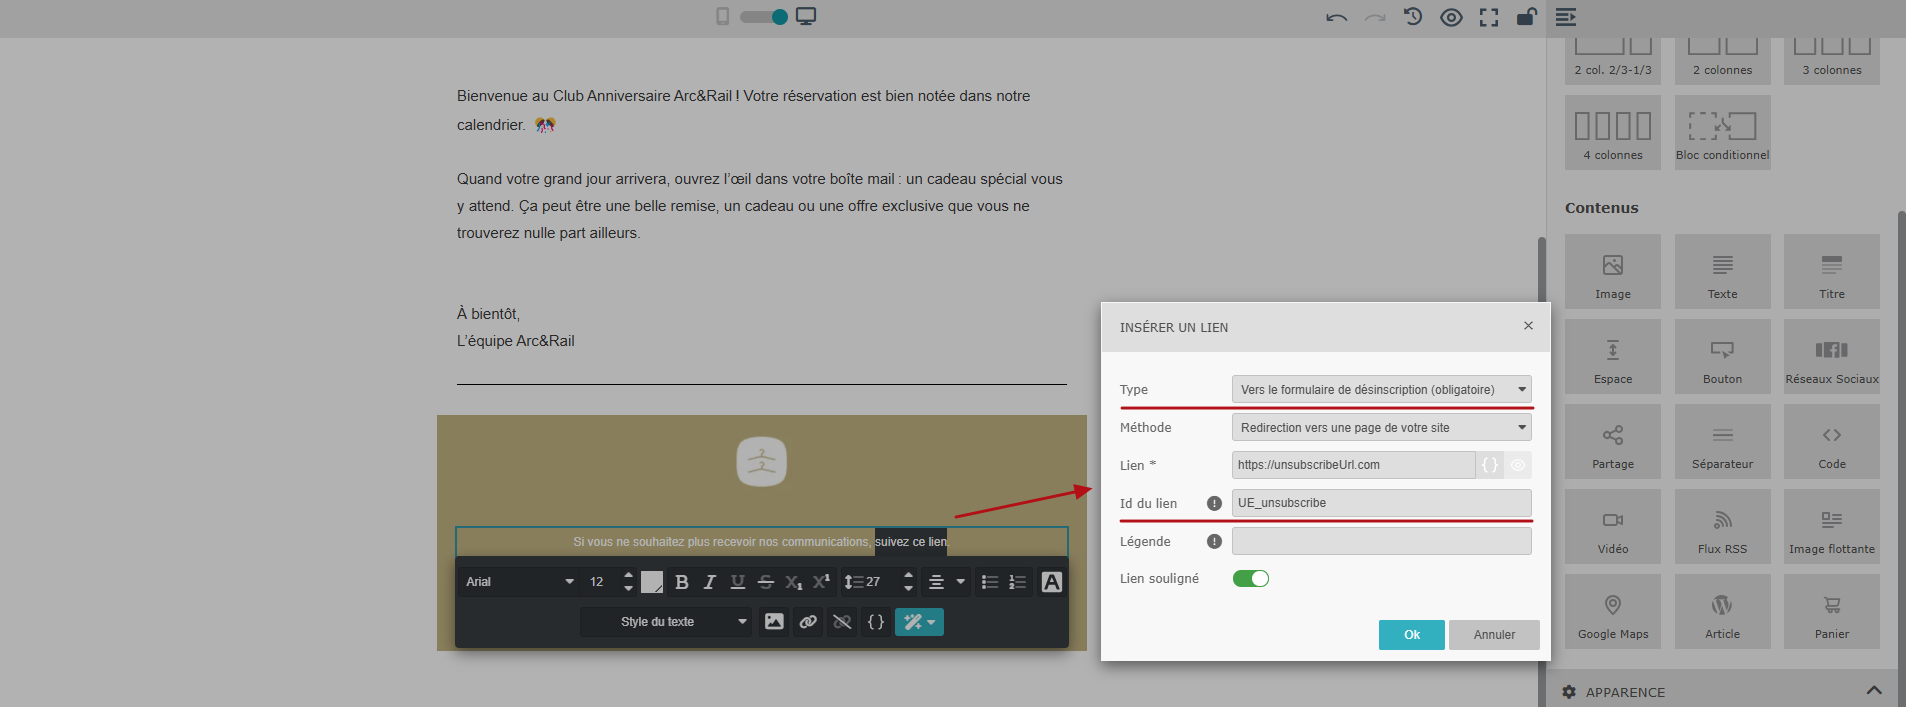Image resolution: width=1906 pixels, height=707 pixels.
Task: Select the Google Maps content block
Action: (1613, 612)
